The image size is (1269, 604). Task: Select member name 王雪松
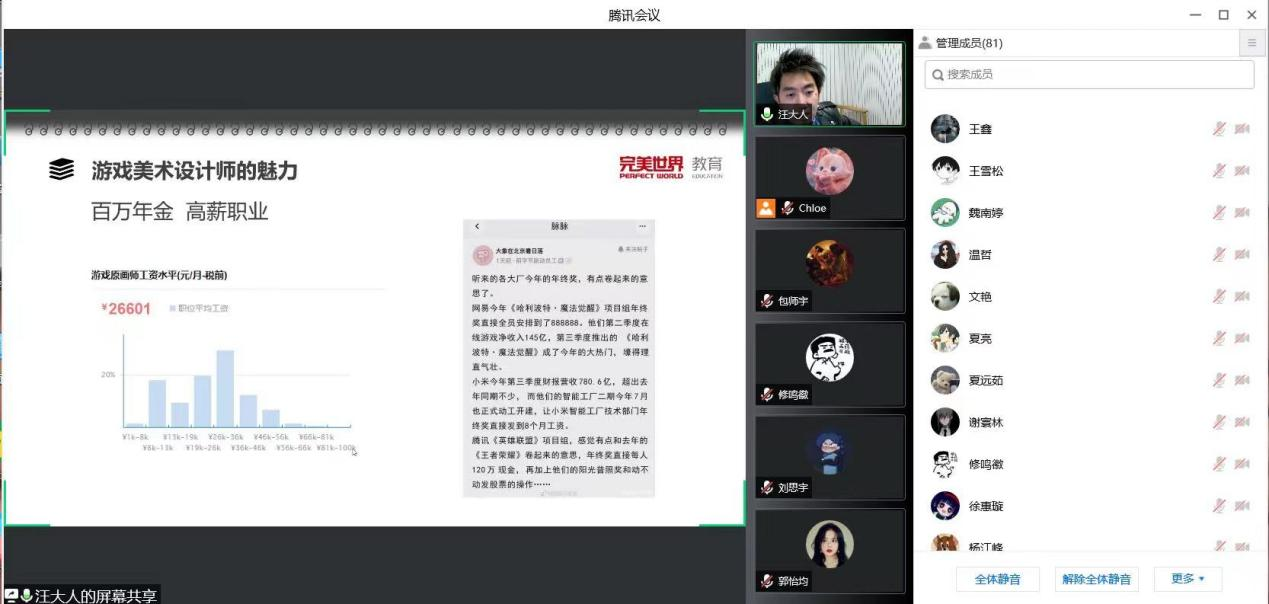pyautogui.click(x=986, y=171)
